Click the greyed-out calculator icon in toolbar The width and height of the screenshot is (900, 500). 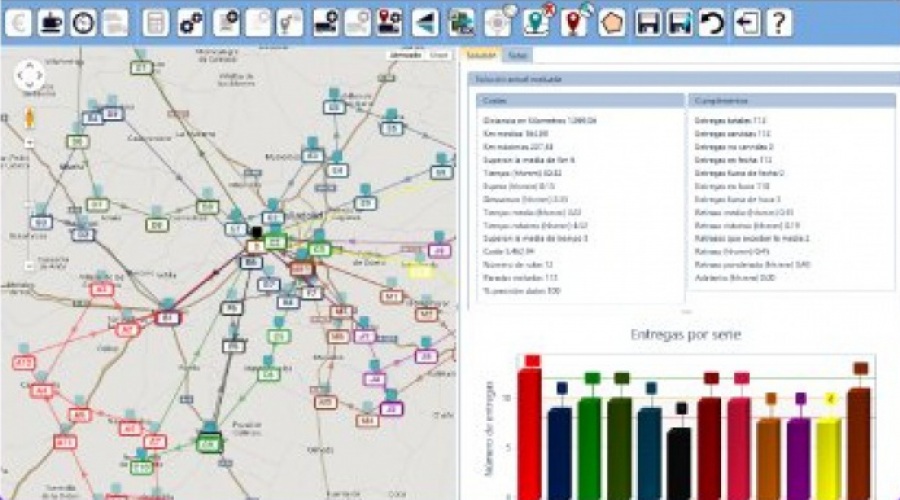(x=156, y=23)
